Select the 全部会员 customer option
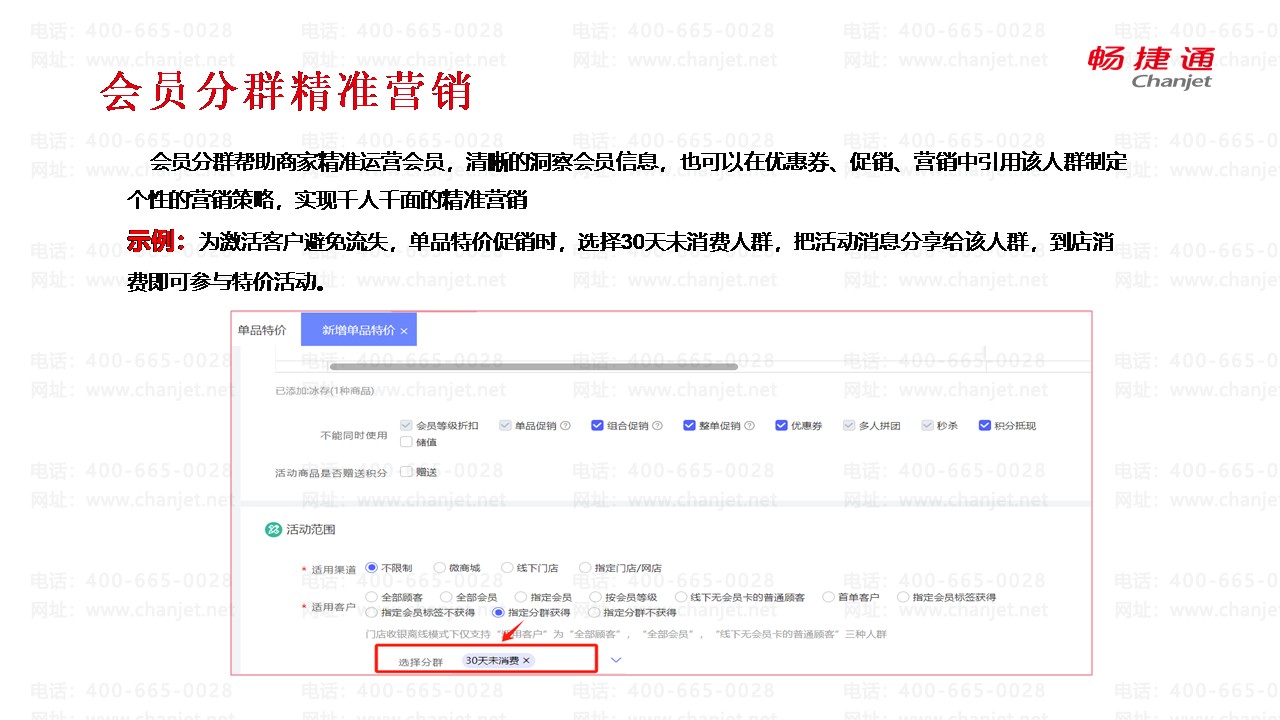 tap(446, 597)
